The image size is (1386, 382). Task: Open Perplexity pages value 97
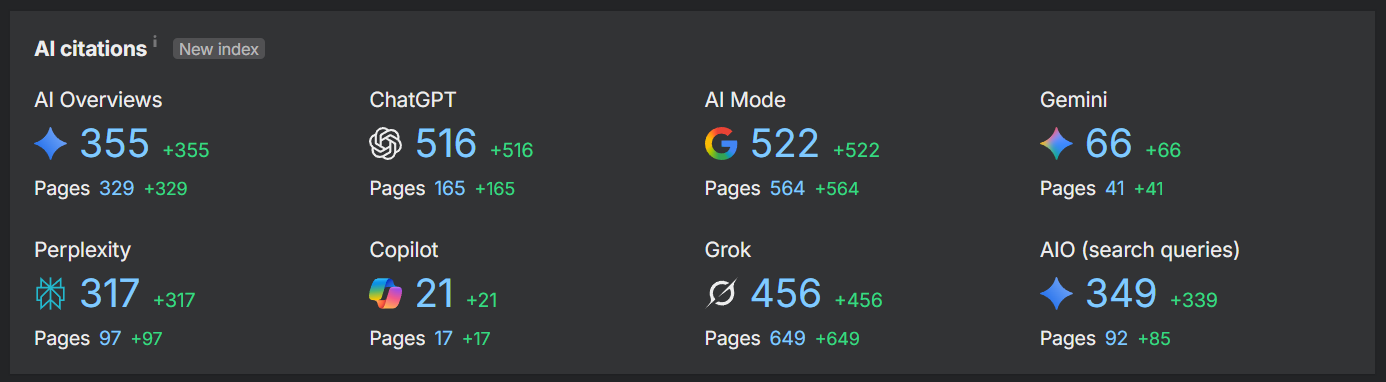(x=110, y=338)
